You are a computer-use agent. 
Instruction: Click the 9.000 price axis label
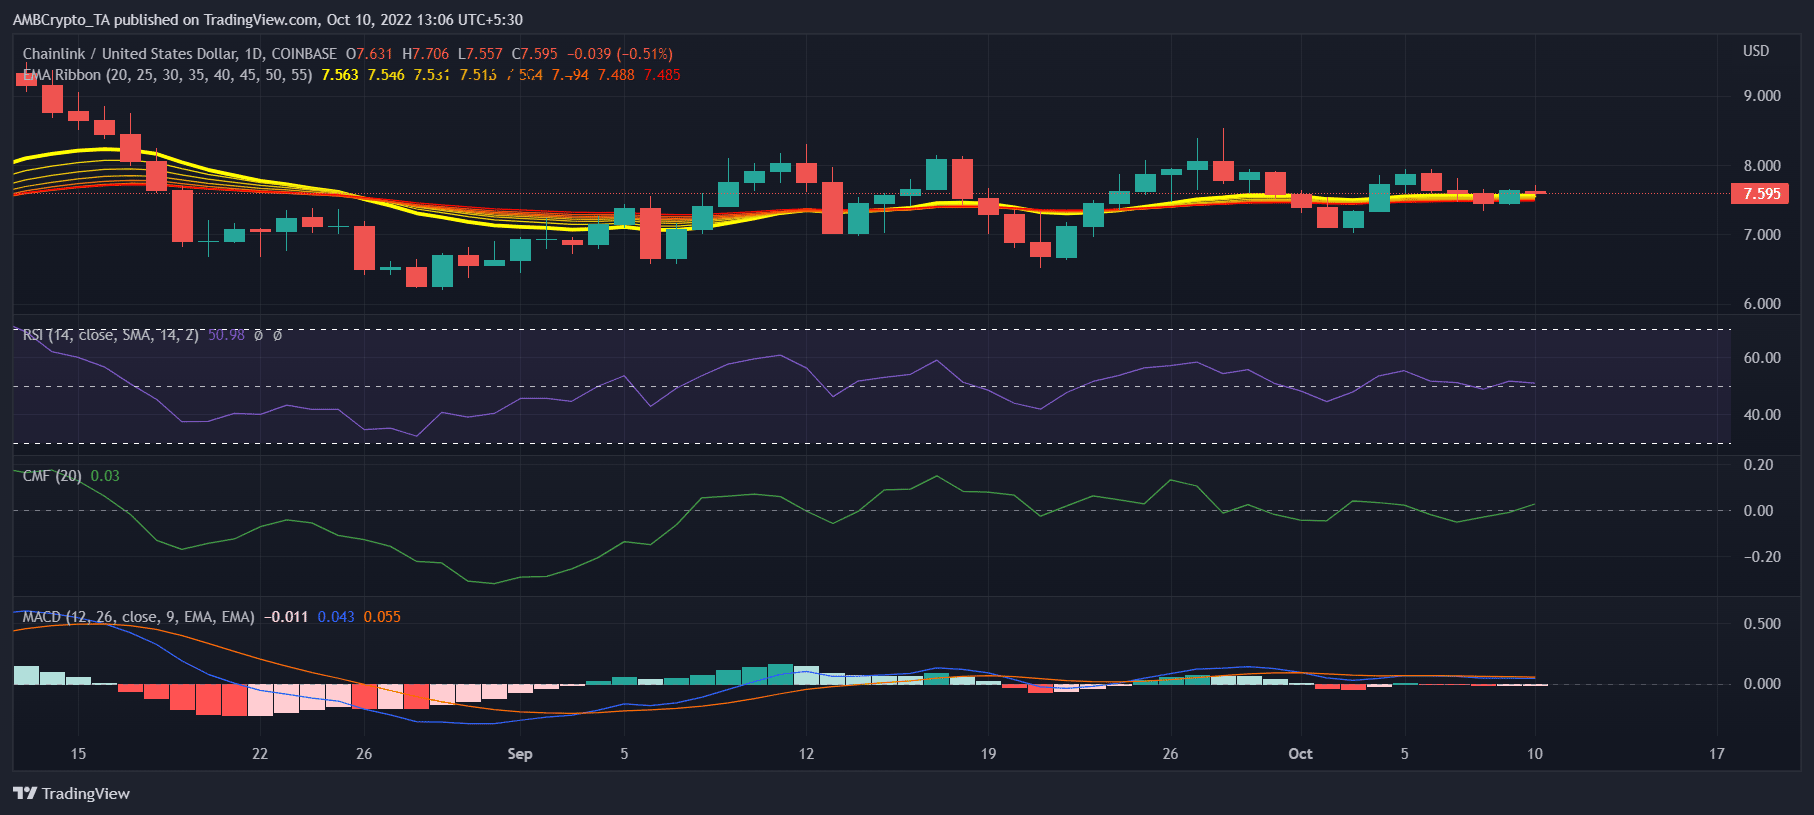[x=1762, y=96]
